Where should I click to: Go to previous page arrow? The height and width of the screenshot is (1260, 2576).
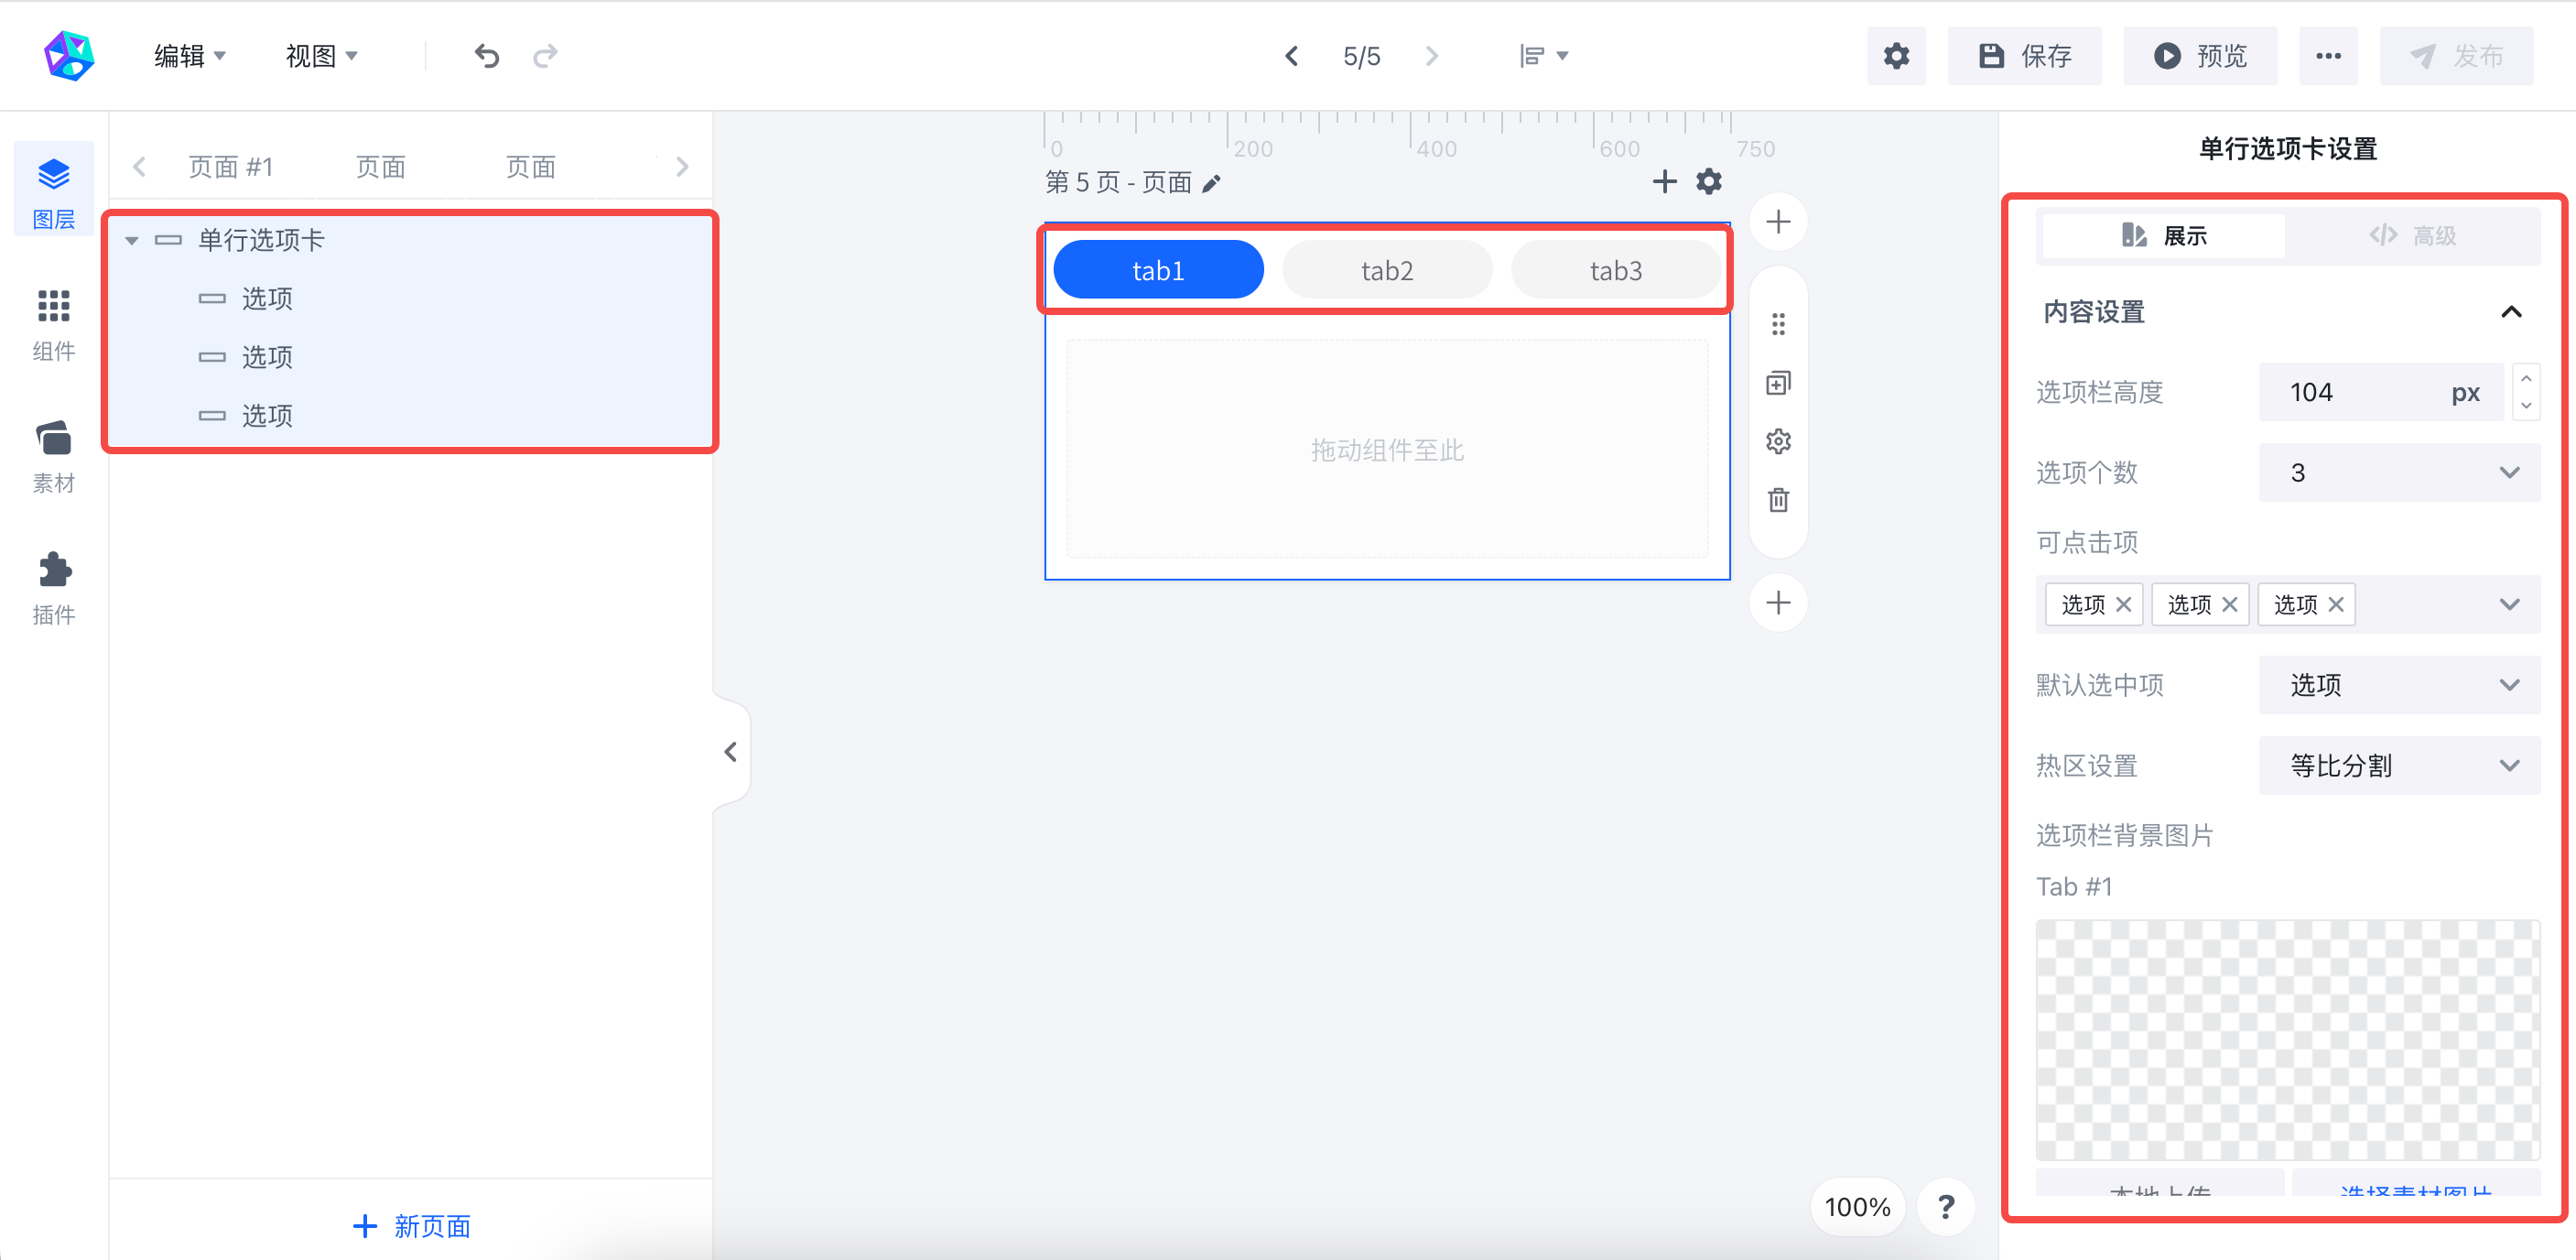click(x=1291, y=56)
